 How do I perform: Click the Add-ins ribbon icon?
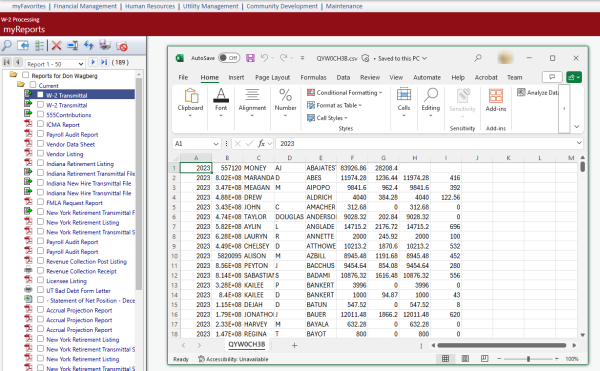(496, 96)
